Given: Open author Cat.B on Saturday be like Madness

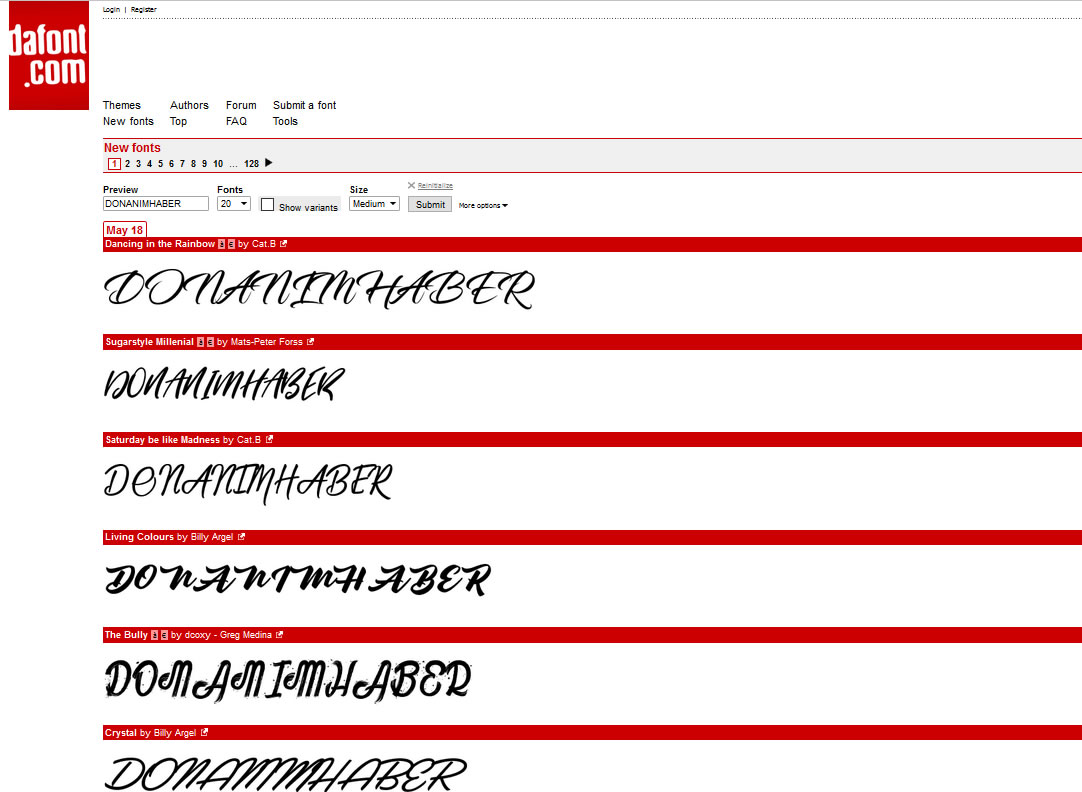Looking at the screenshot, I should pos(249,439).
